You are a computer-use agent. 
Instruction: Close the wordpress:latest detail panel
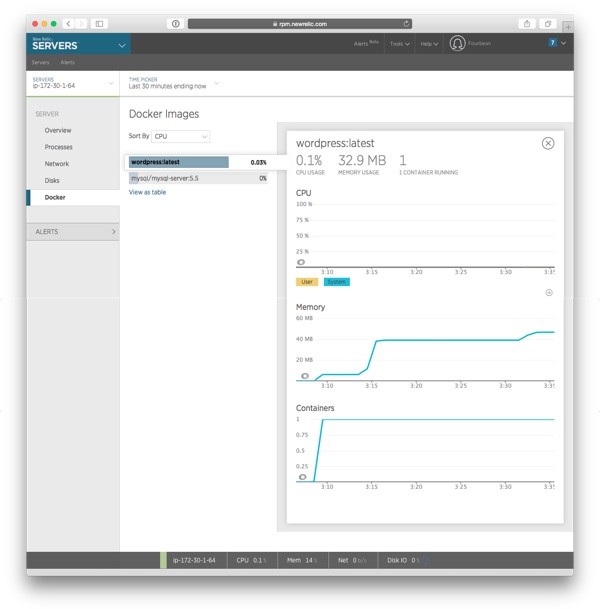click(548, 143)
